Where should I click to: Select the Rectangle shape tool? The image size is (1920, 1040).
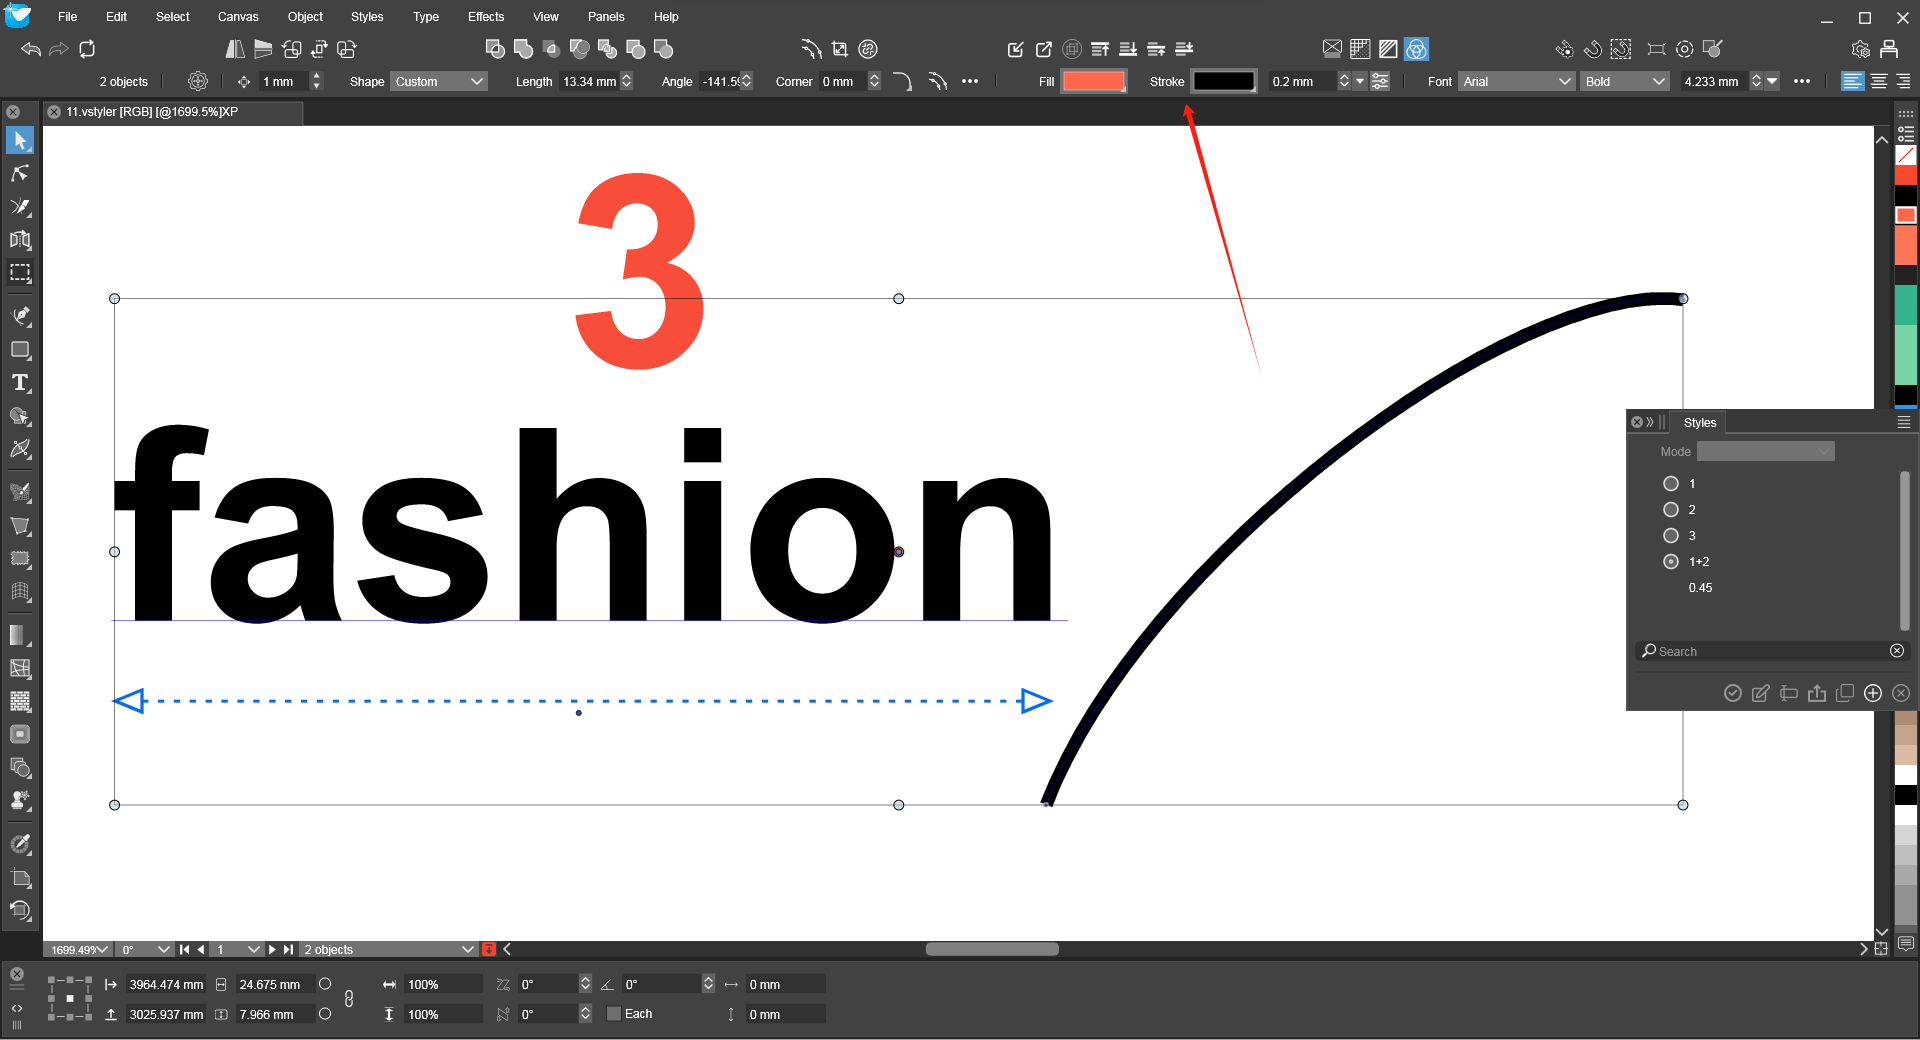(x=20, y=350)
